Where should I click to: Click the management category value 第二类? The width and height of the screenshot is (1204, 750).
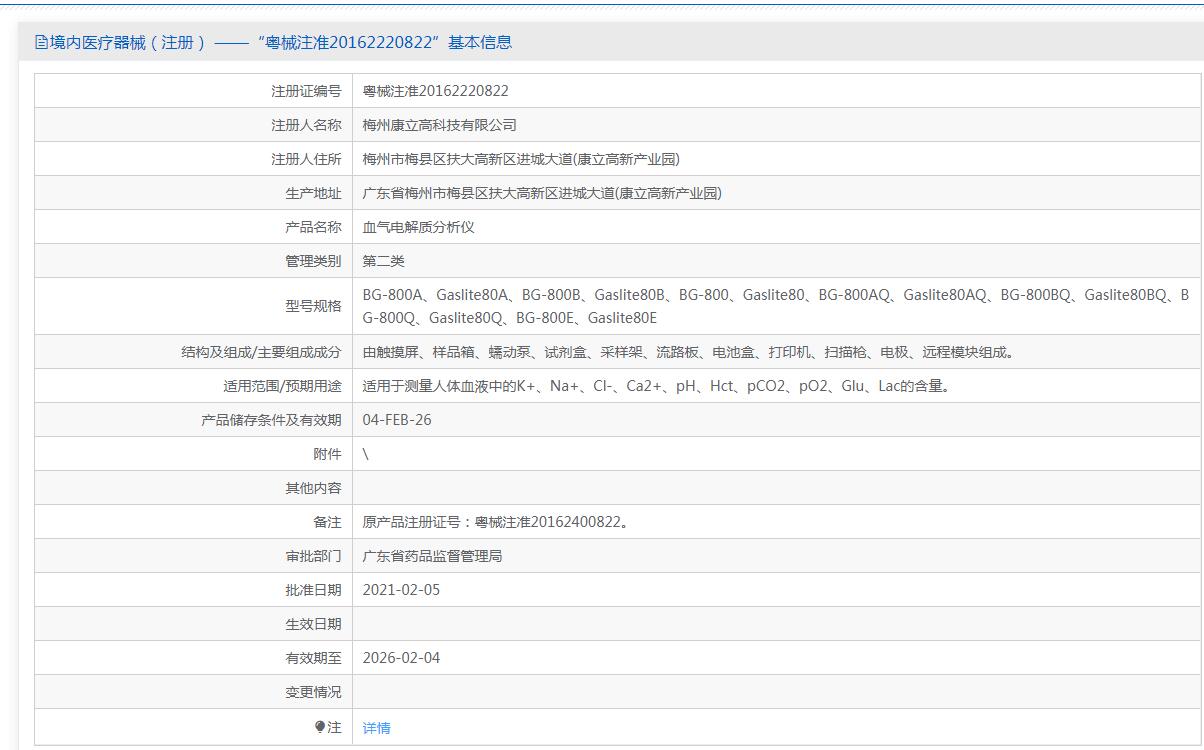[383, 261]
